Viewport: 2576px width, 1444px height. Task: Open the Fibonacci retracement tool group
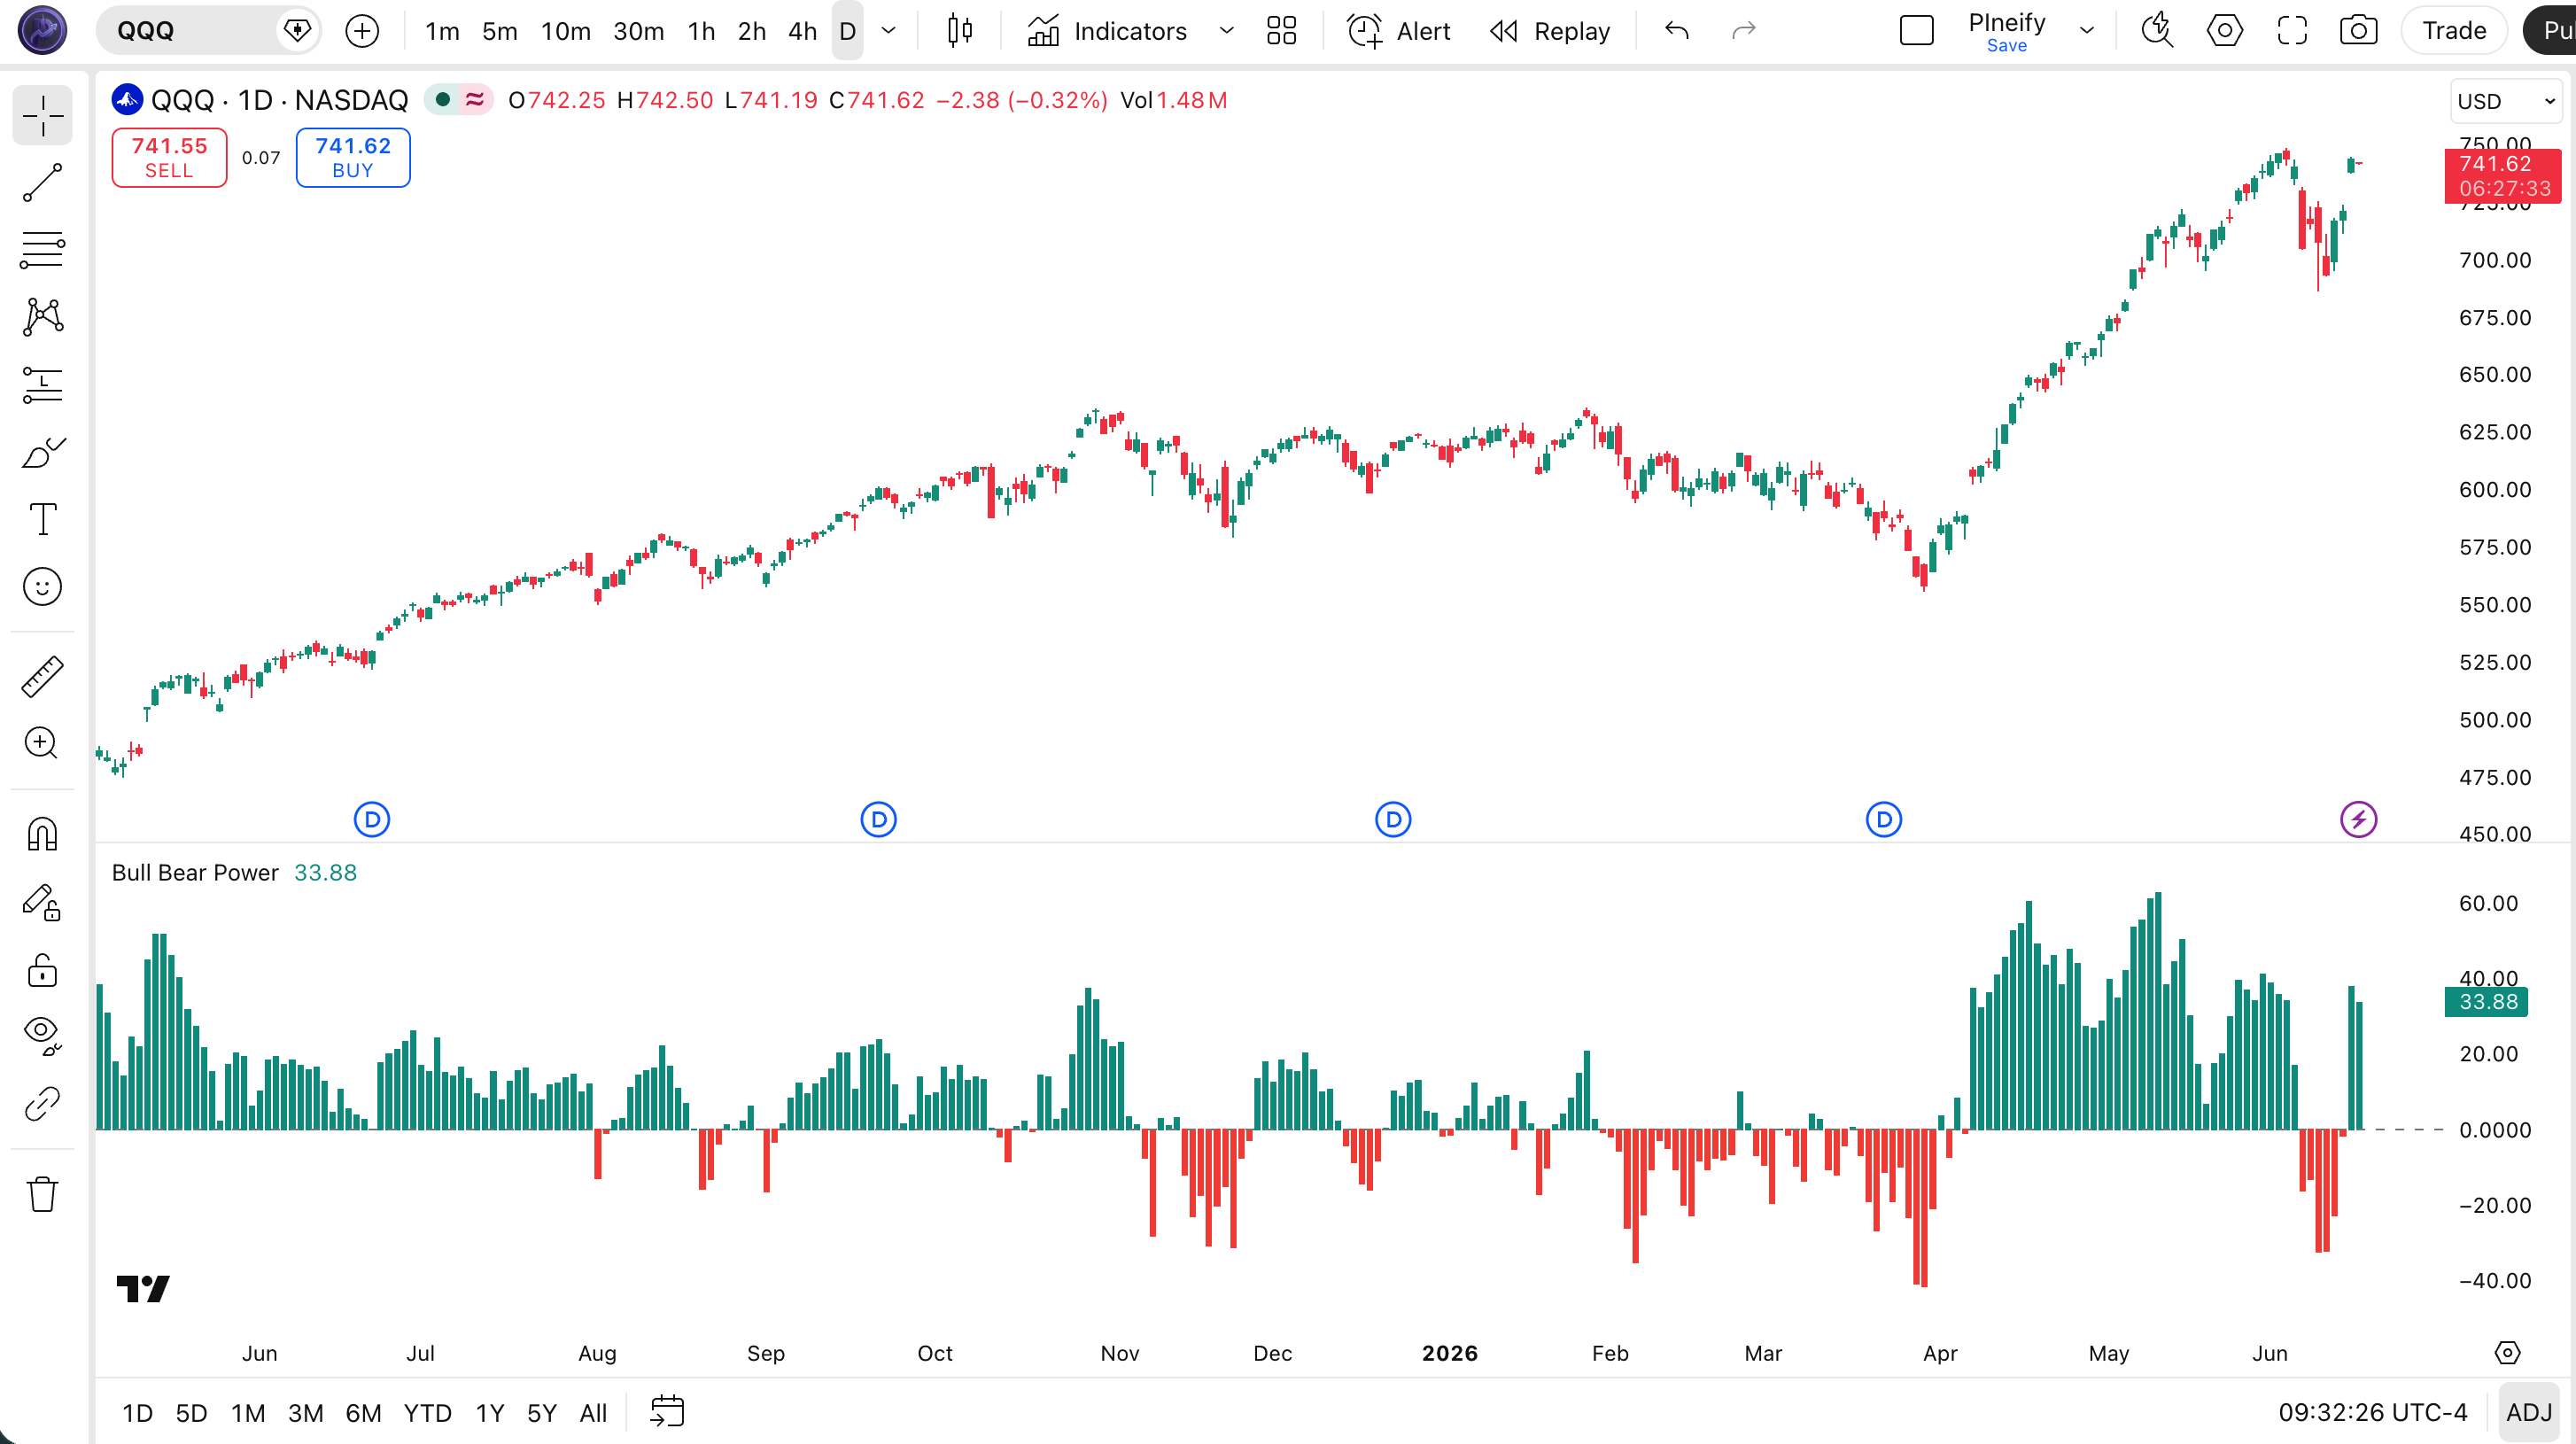click(43, 250)
